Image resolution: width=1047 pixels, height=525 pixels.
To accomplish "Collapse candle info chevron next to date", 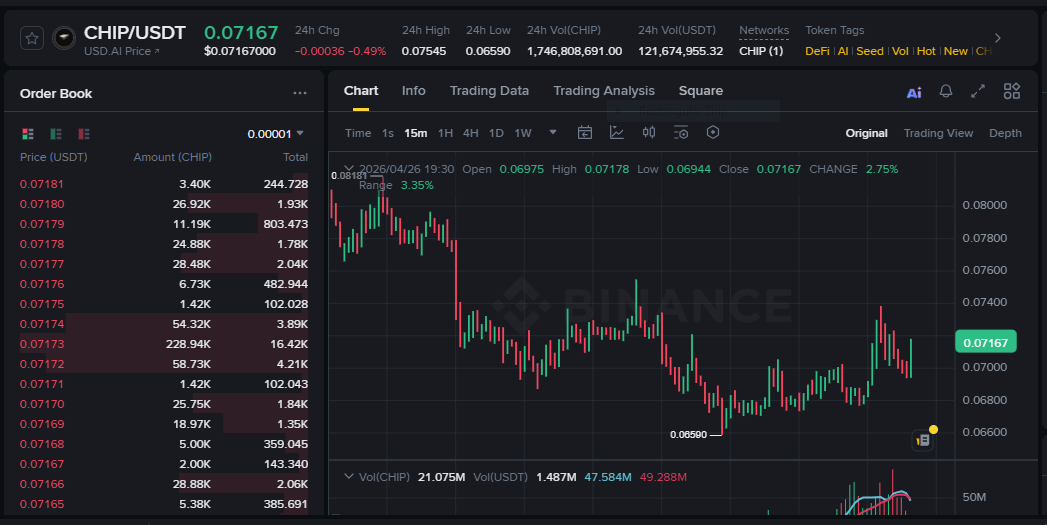I will click(x=349, y=168).
